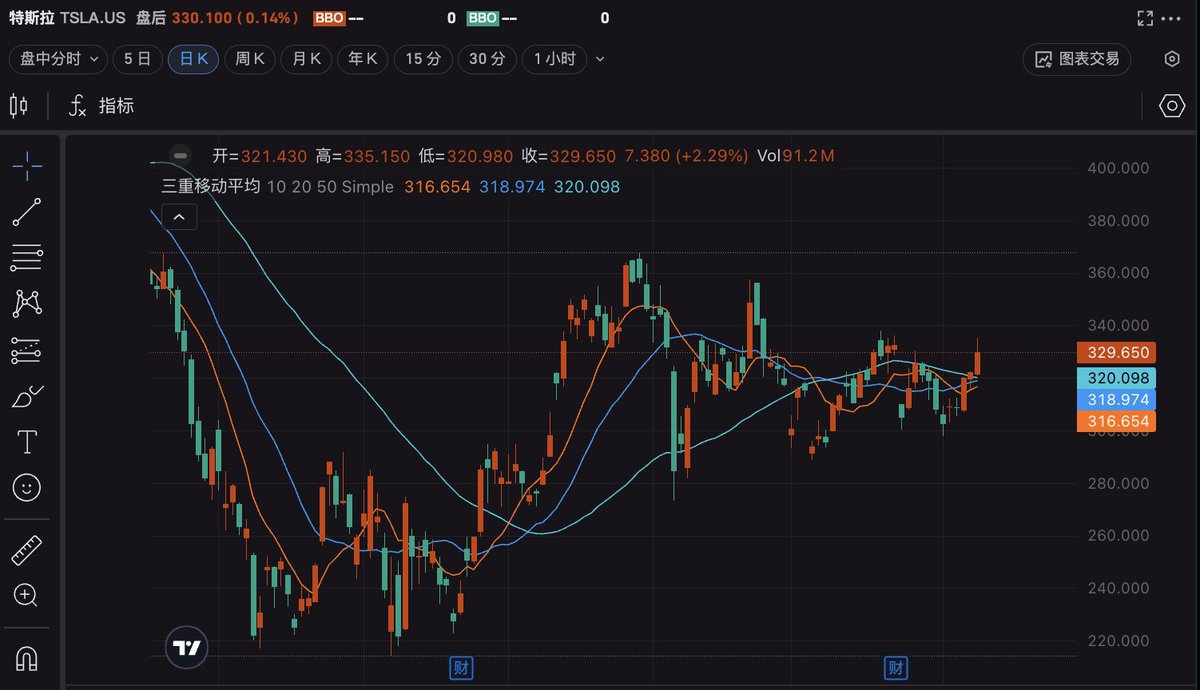Click the 220.000 price axis label
The height and width of the screenshot is (690, 1200).
coord(1117,641)
